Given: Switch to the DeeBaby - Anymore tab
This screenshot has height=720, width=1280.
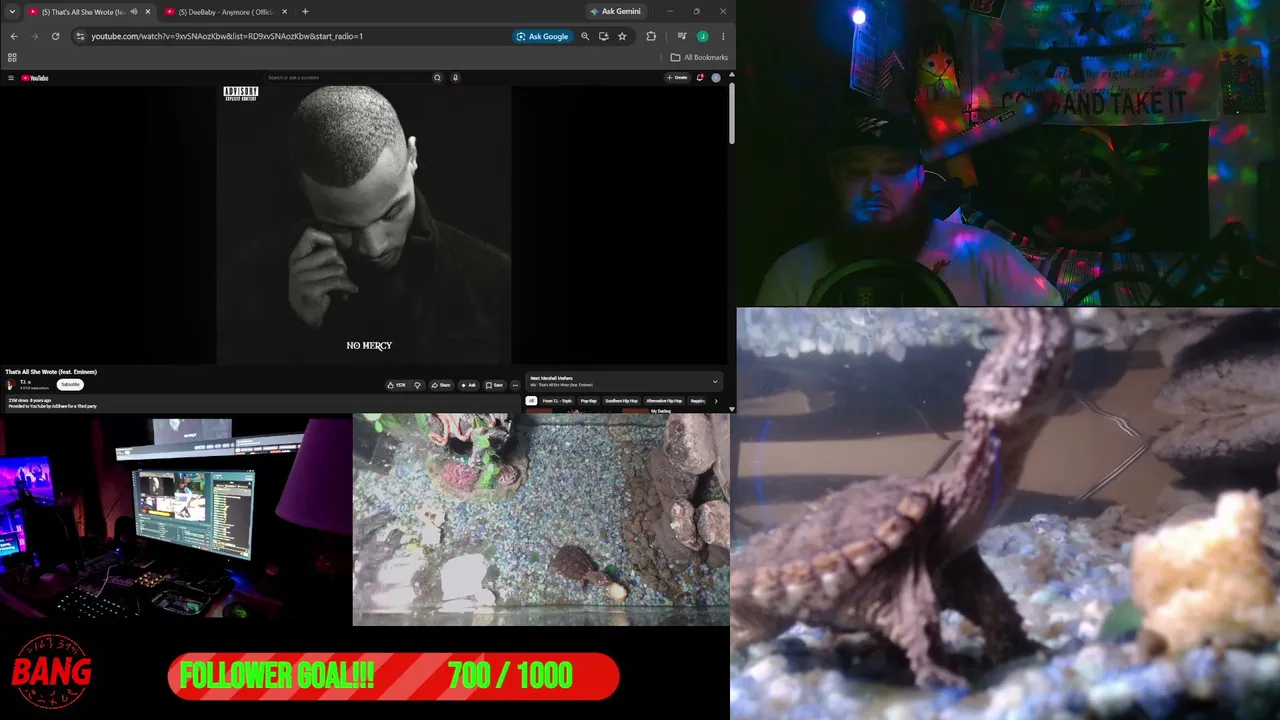Looking at the screenshot, I should click(x=226, y=12).
